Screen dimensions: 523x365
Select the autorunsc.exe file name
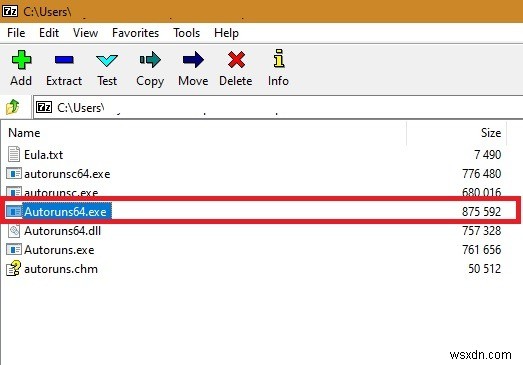pos(61,192)
